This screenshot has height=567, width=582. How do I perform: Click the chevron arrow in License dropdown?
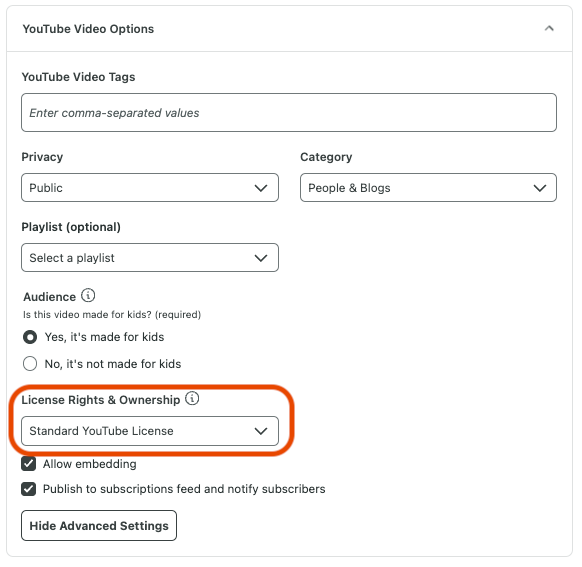point(261,431)
